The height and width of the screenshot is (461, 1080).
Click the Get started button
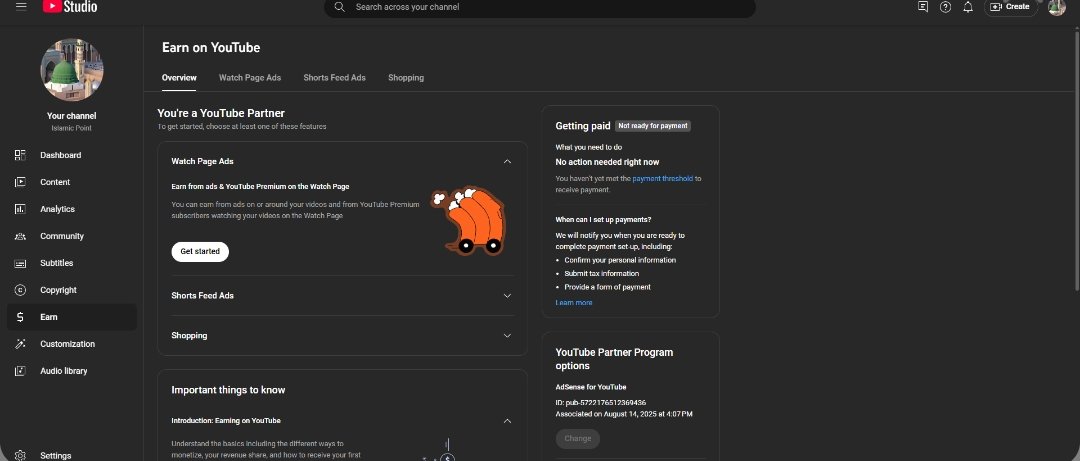(x=200, y=252)
